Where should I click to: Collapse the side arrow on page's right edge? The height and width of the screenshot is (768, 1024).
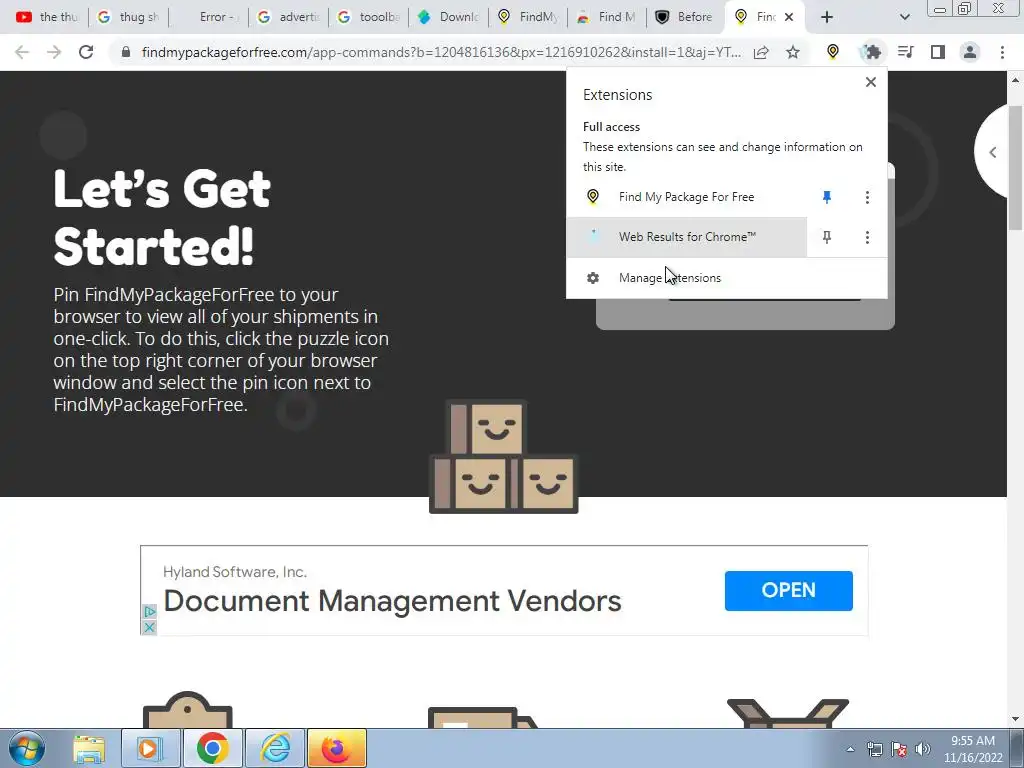[x=993, y=152]
